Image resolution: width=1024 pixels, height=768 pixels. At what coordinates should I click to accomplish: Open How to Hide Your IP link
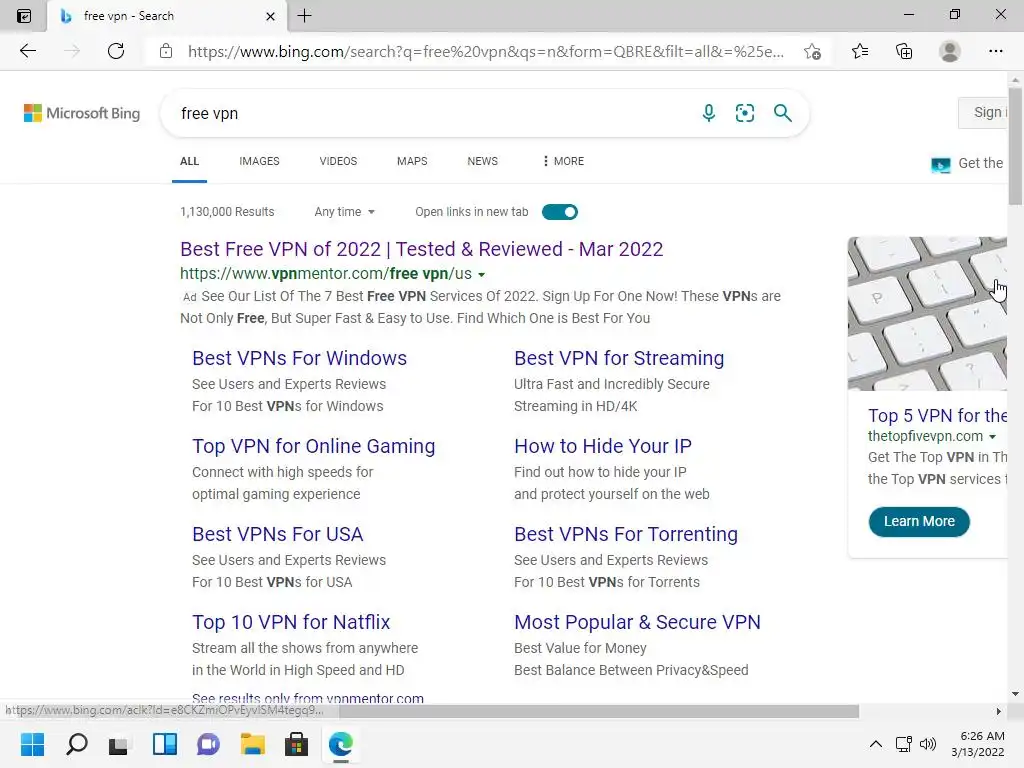603,446
